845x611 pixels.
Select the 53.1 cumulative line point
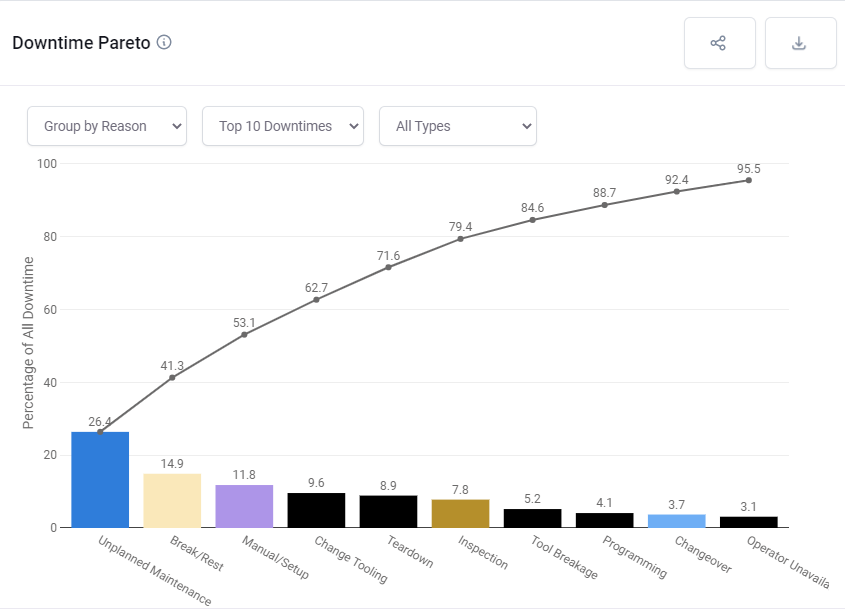244,334
